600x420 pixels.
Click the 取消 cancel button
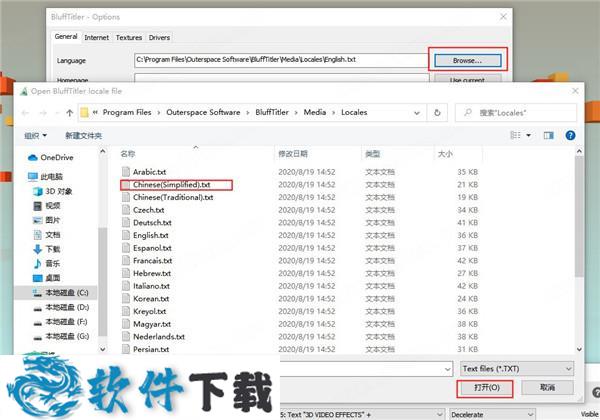click(x=547, y=387)
